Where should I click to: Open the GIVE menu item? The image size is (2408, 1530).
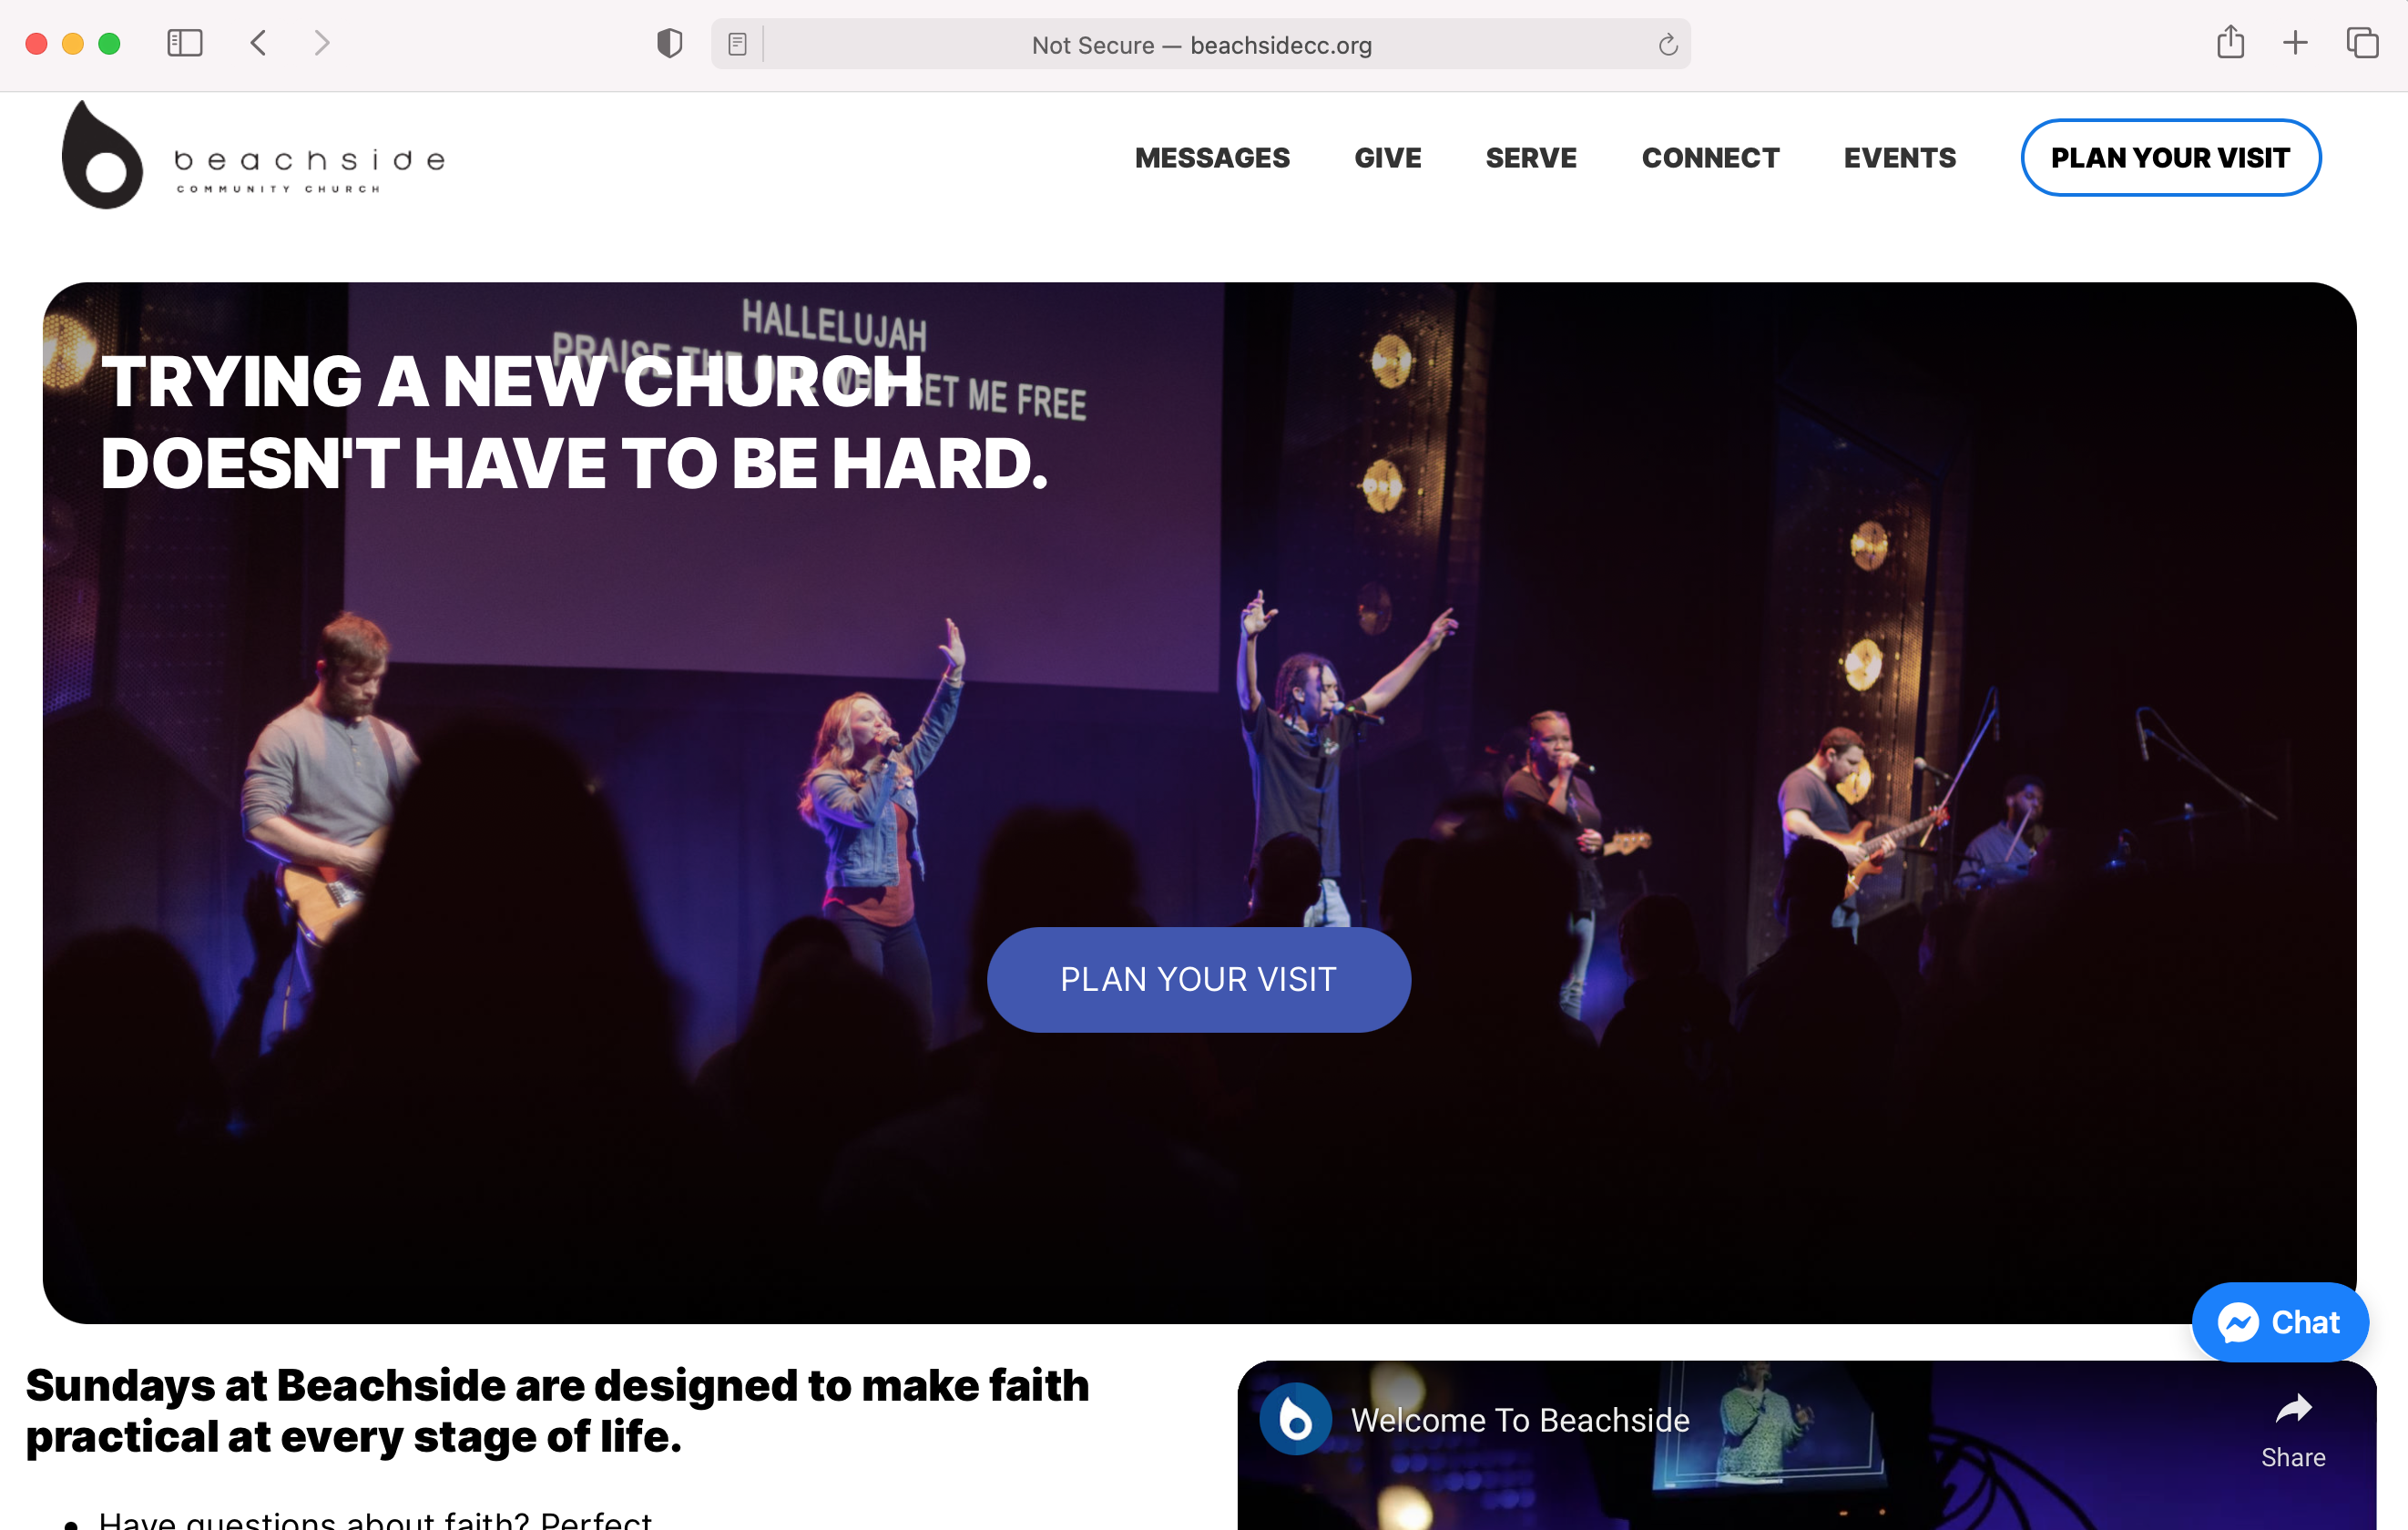tap(1387, 158)
